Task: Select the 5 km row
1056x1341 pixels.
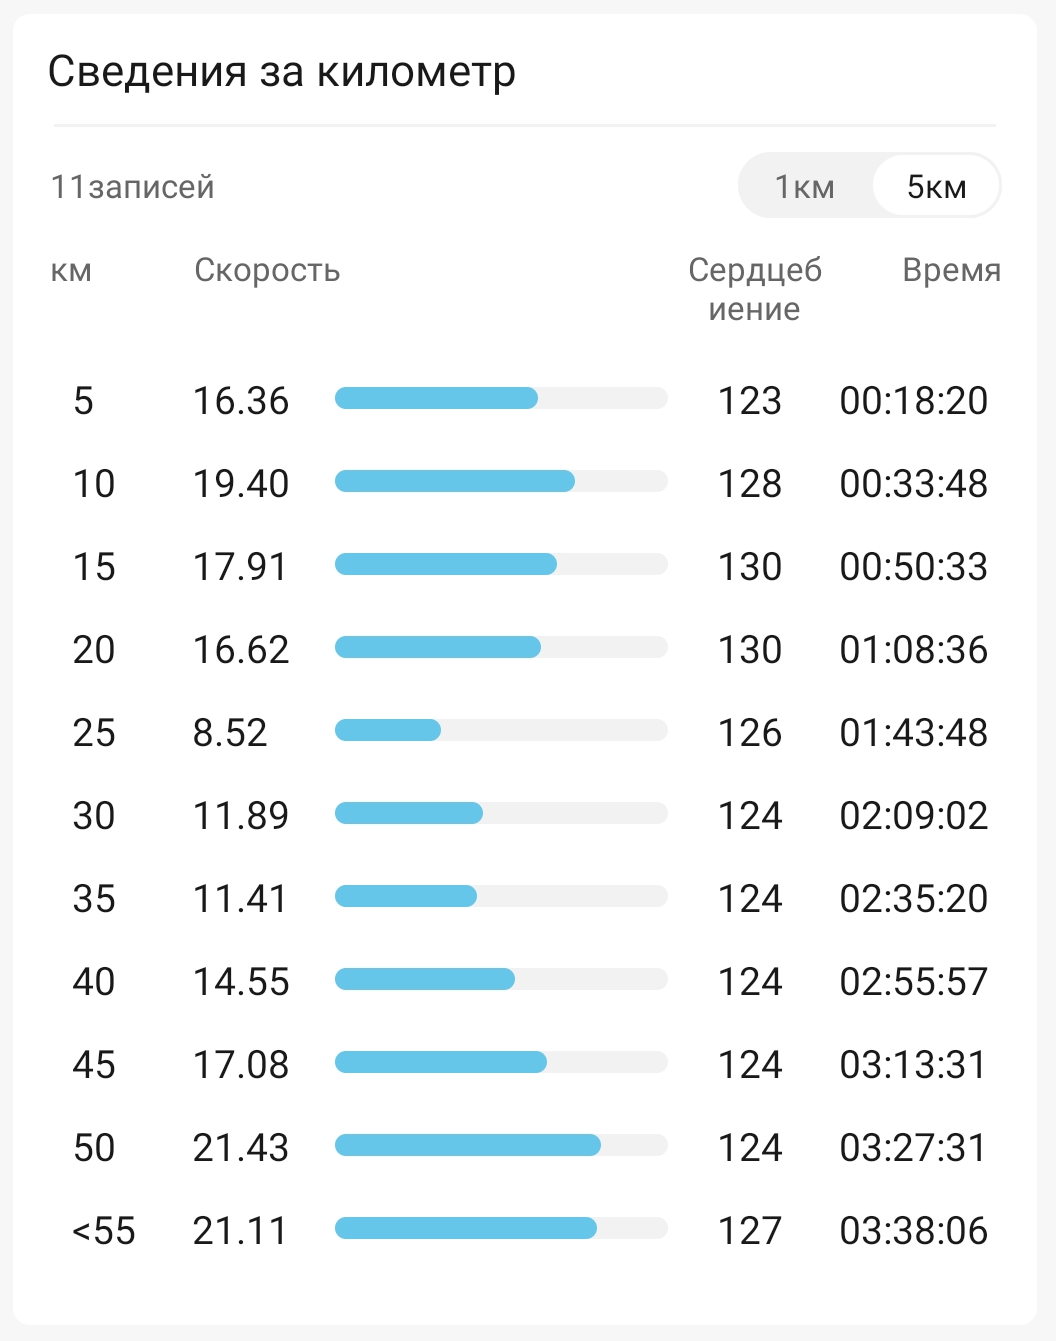Action: pyautogui.click(x=528, y=400)
